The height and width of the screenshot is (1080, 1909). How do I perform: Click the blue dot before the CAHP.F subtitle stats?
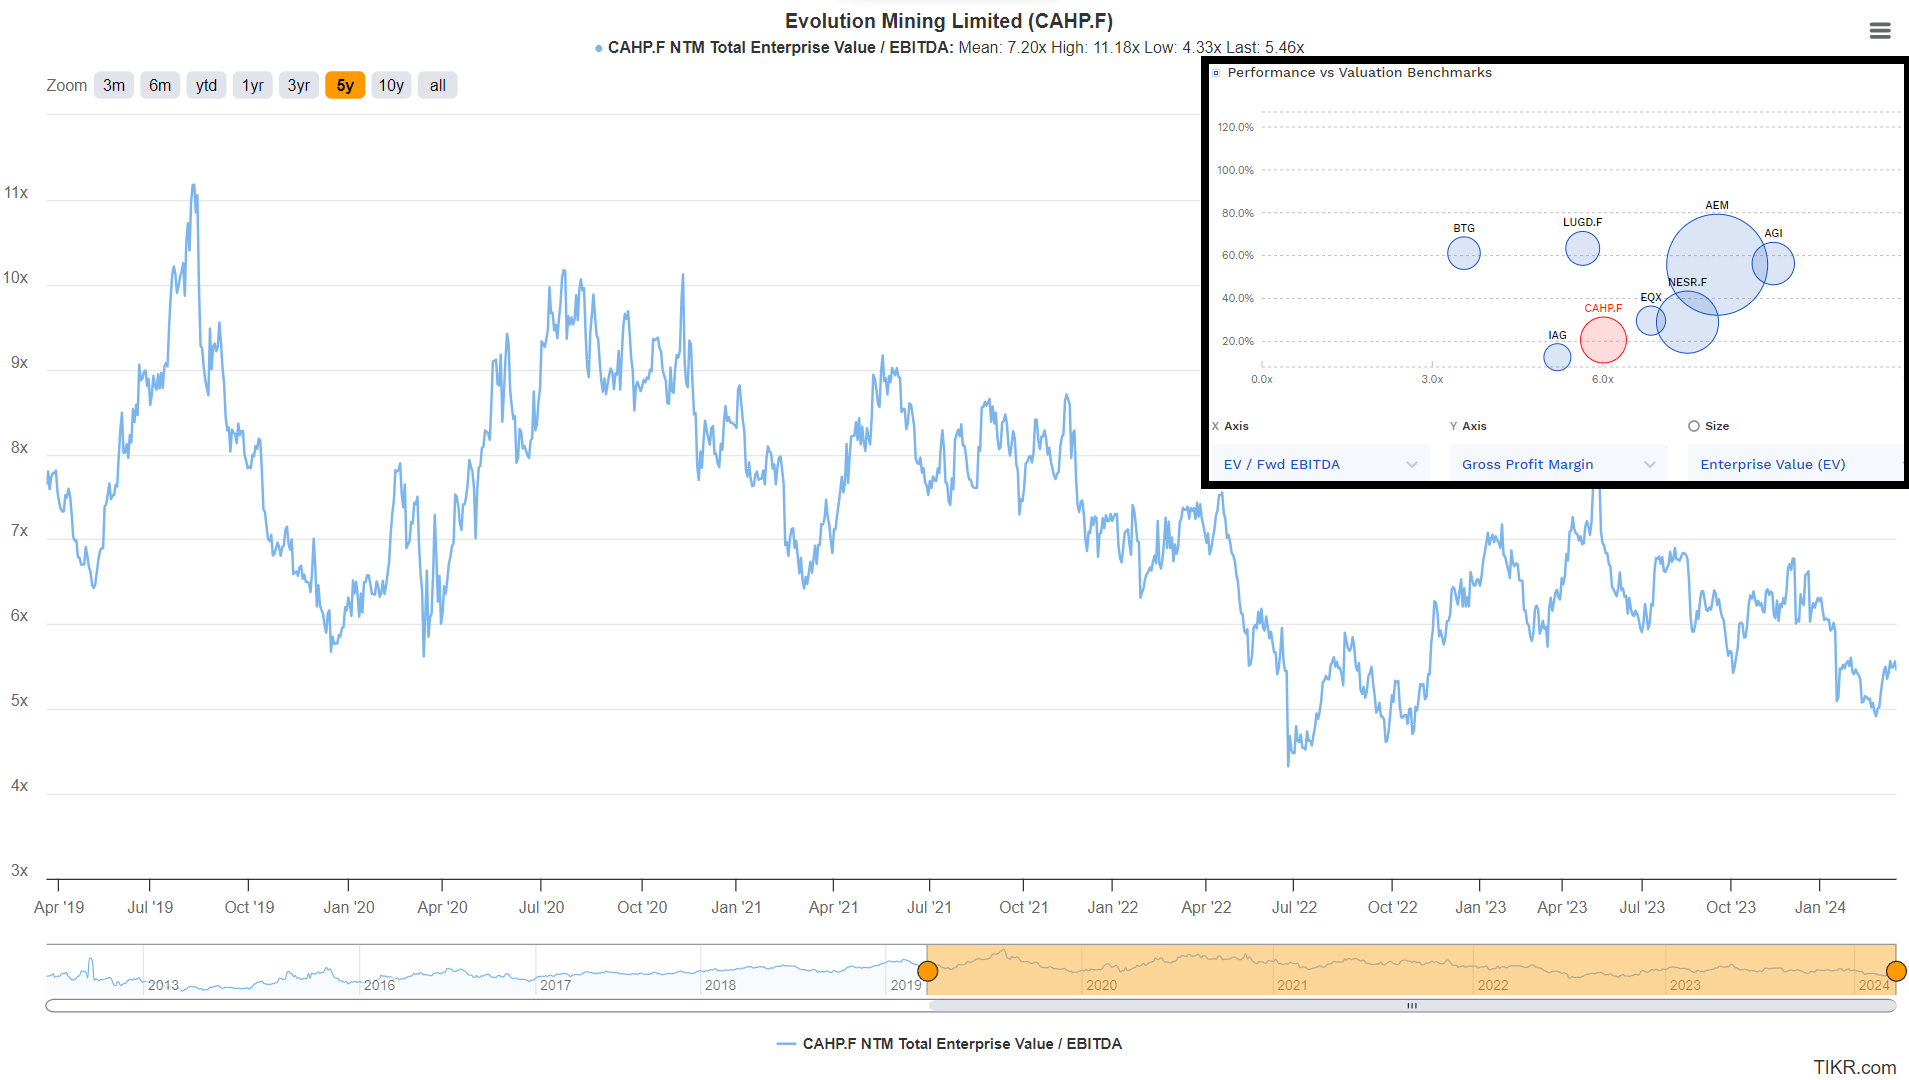(x=598, y=47)
